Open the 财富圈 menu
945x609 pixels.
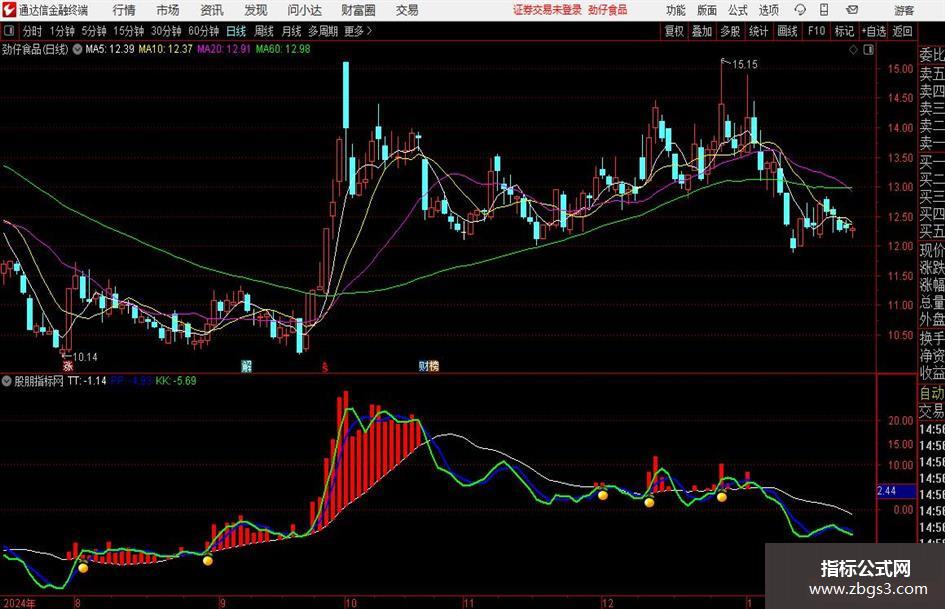click(358, 10)
